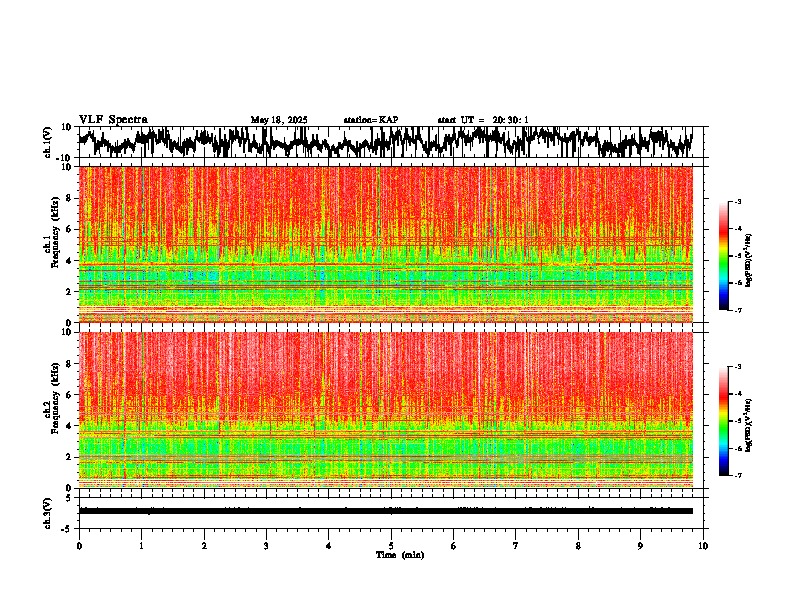This screenshot has height=612, width=792.
Task: Click the "ch.3(V)" axis label
Action: (x=48, y=513)
